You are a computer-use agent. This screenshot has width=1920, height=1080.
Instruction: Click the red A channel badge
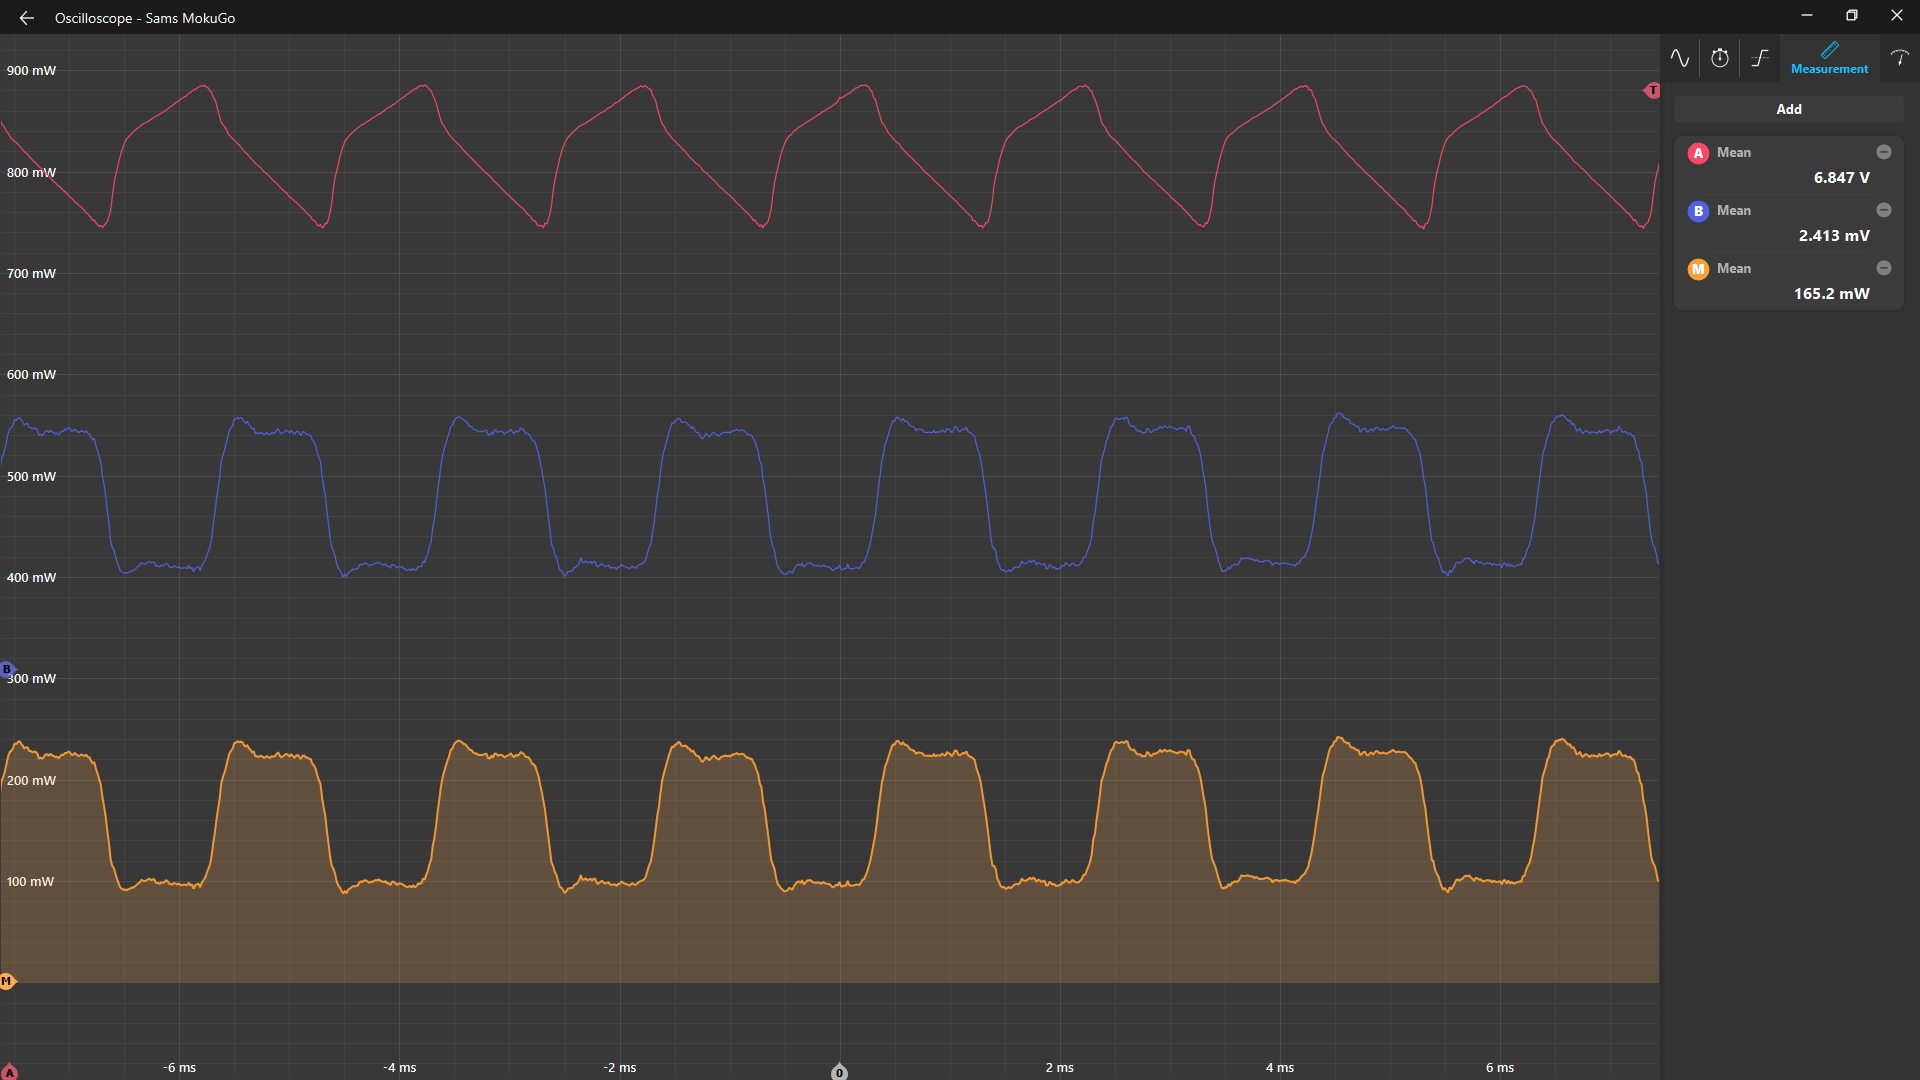[1698, 153]
